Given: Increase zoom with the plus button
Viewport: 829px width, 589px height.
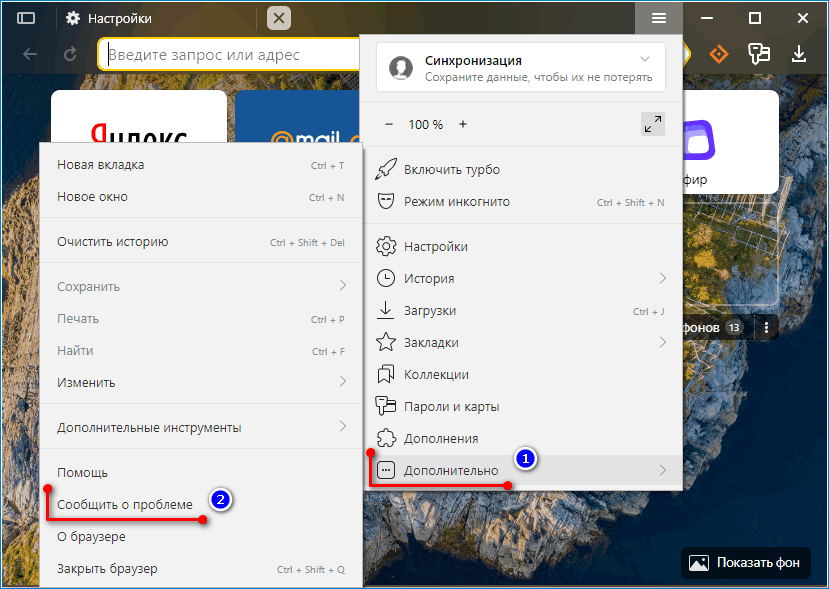Looking at the screenshot, I should 462,124.
